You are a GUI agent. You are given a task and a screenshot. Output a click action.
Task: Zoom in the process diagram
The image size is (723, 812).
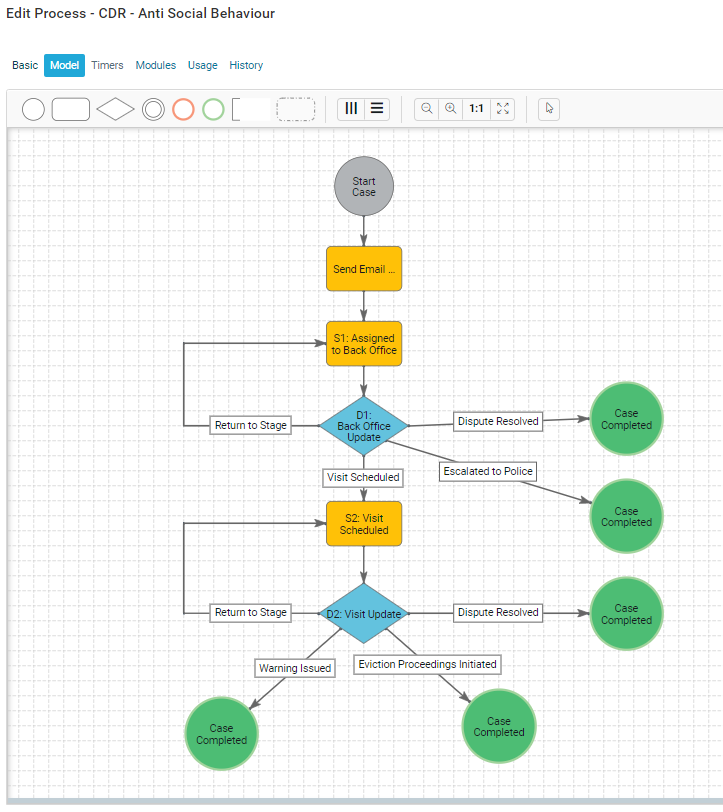[x=451, y=109]
